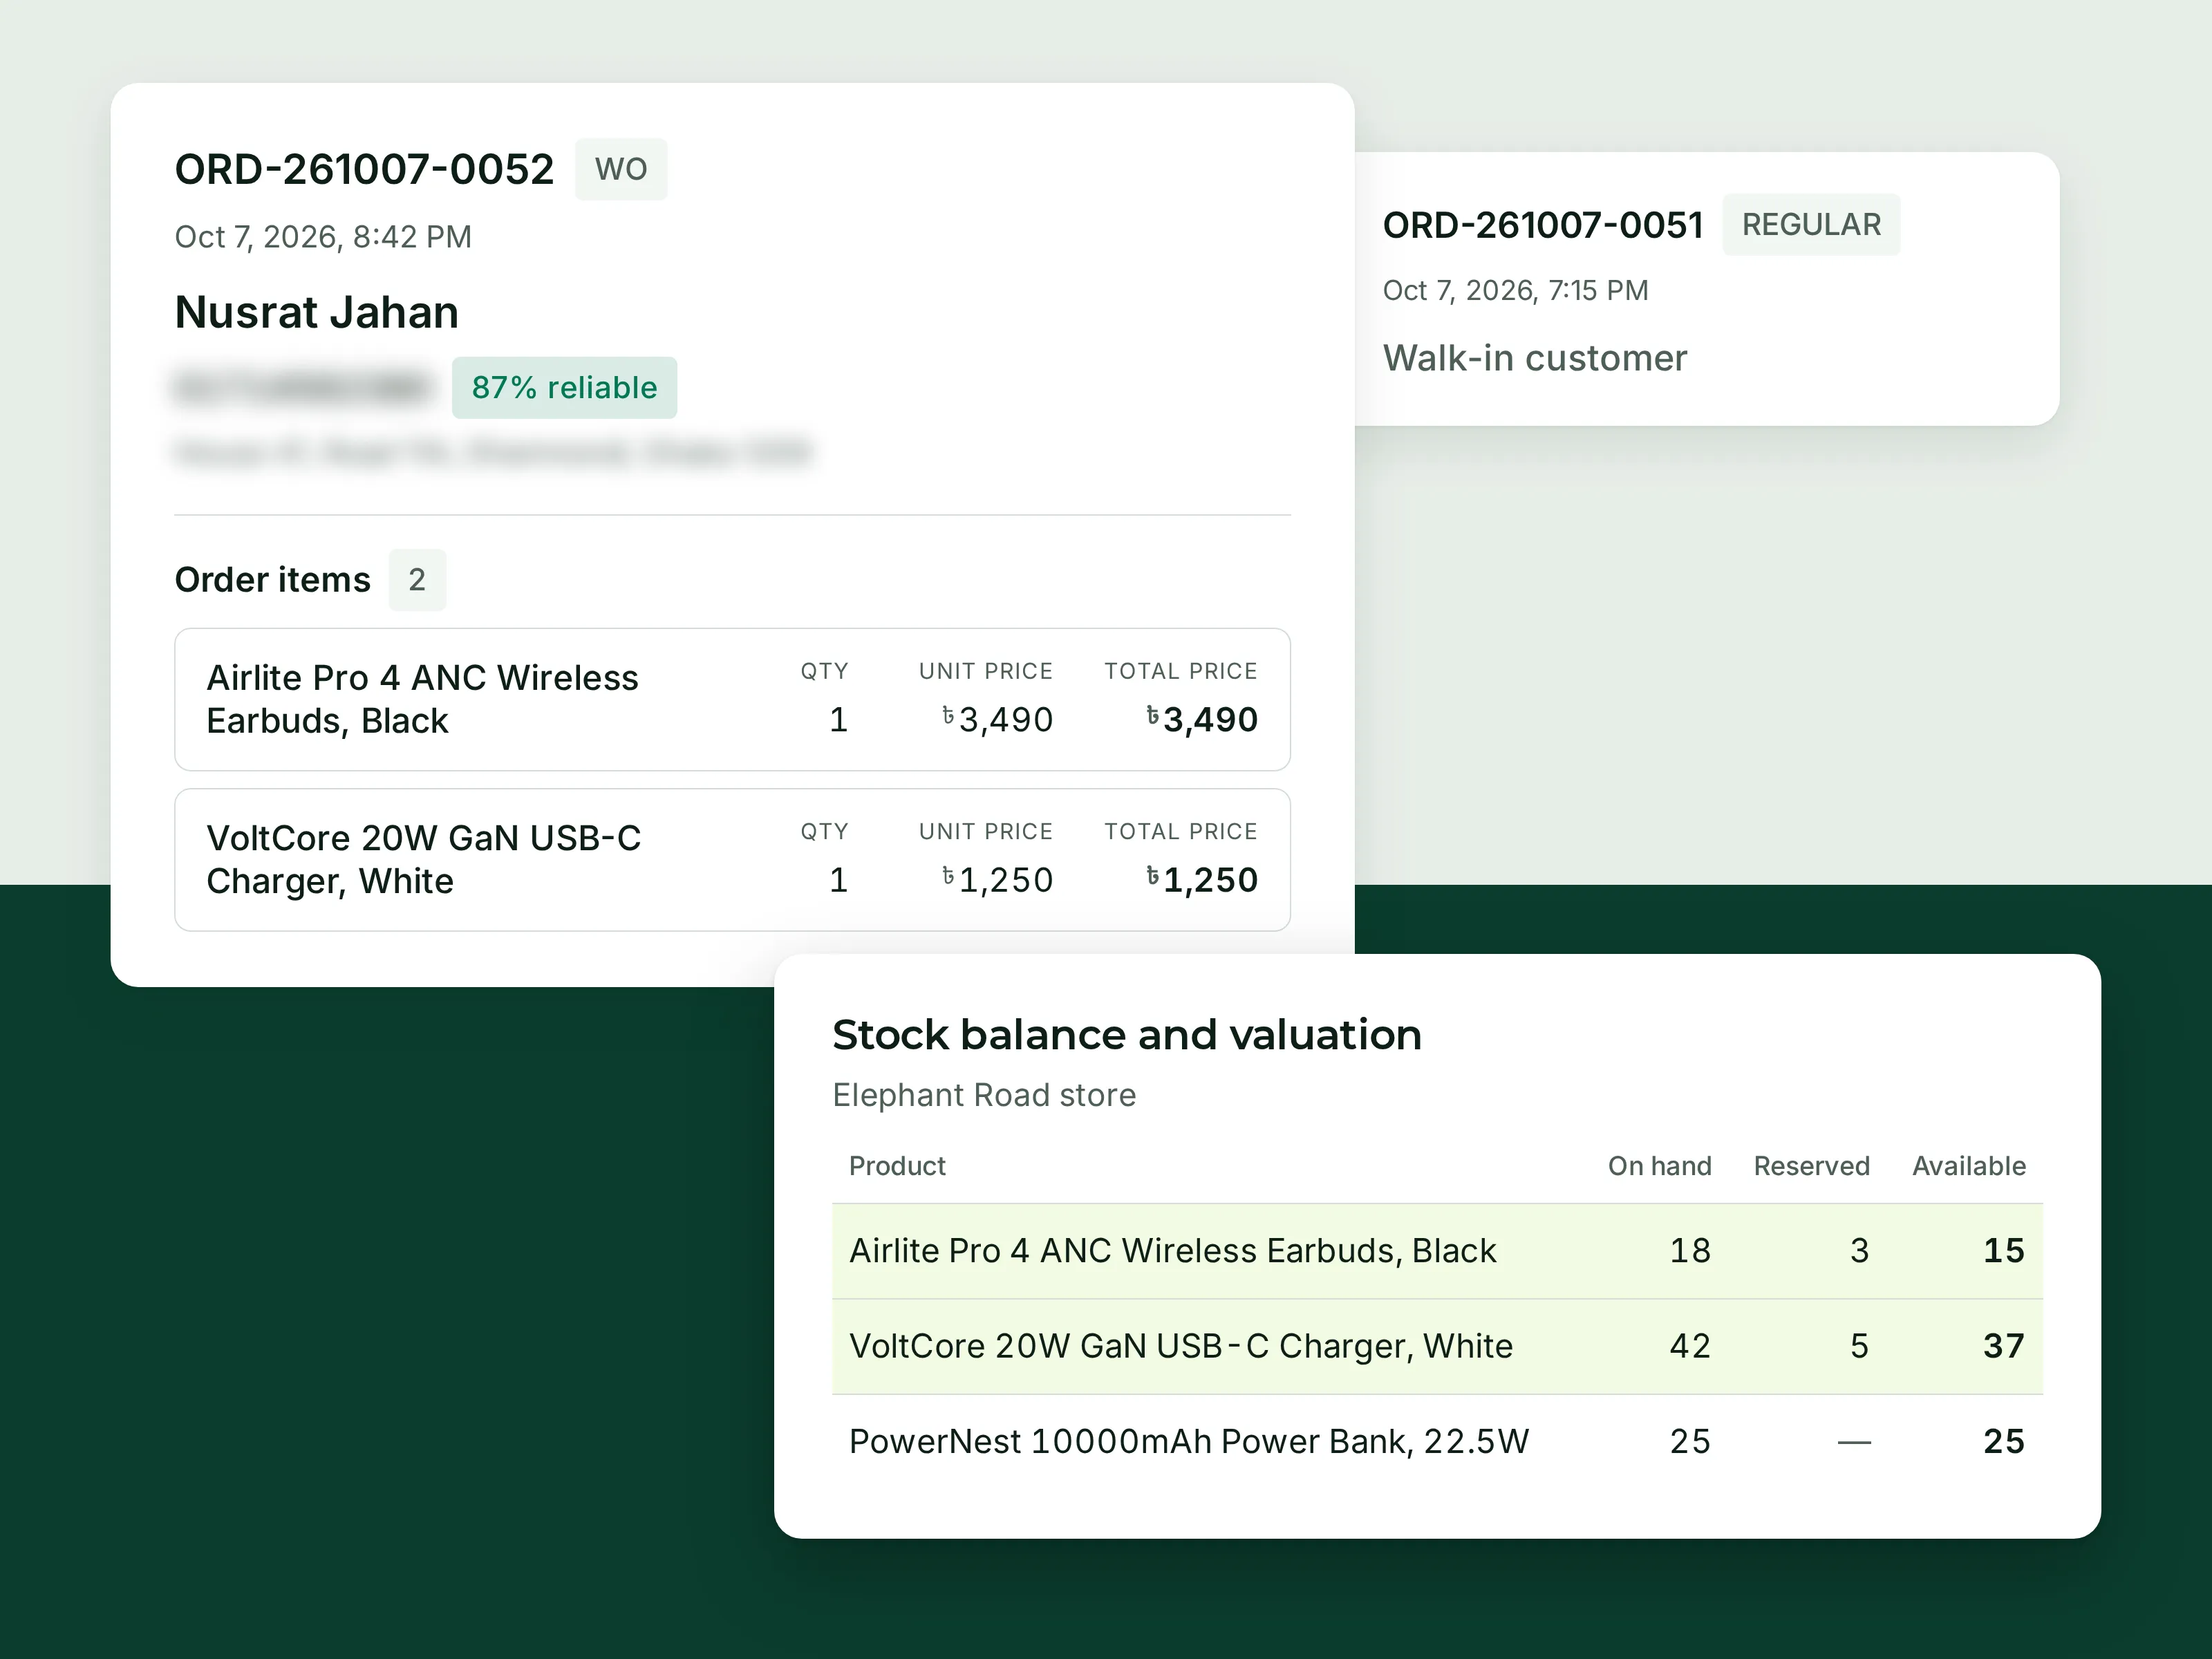This screenshot has height=1659, width=2212.
Task: Select PowerNest 10000mAh Power Bank stock row
Action: (1437, 1442)
